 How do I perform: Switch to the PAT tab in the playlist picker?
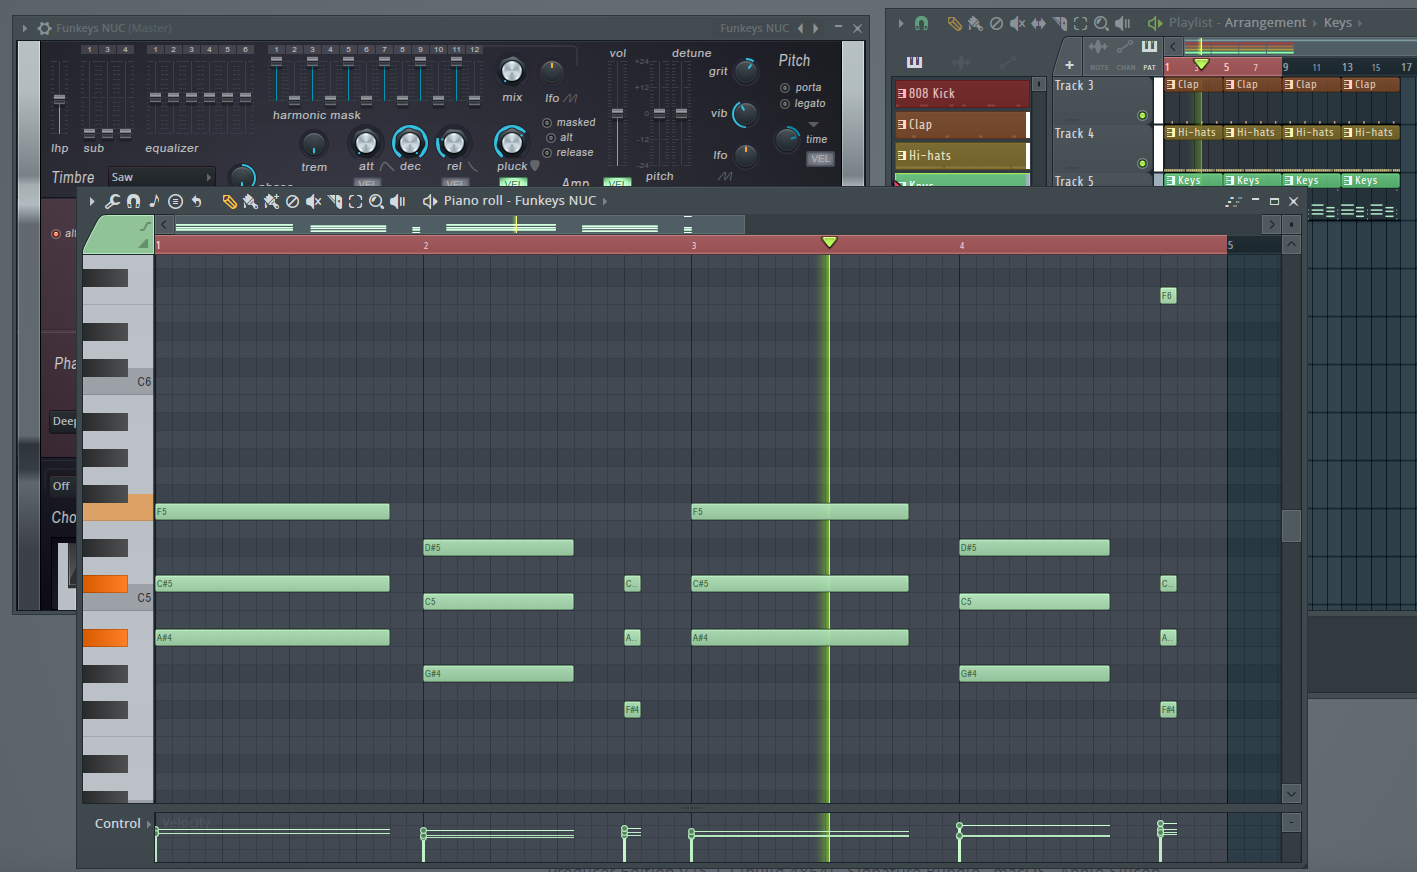click(1150, 67)
